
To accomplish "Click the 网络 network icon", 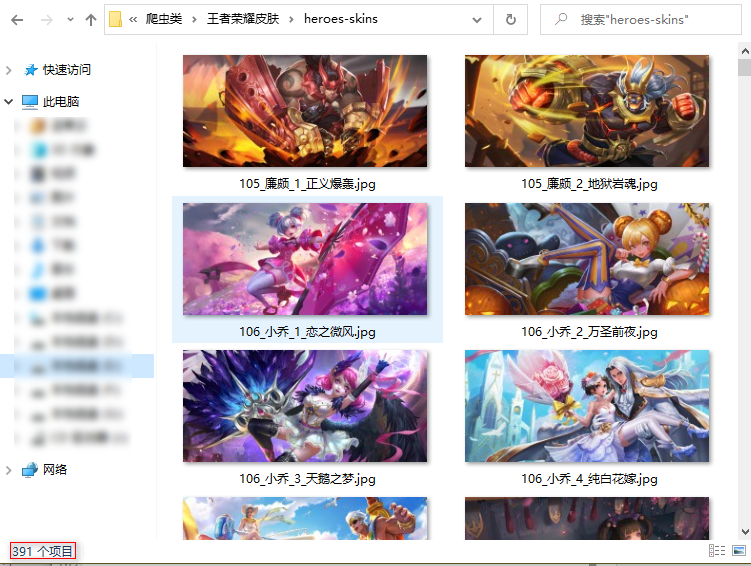I will (30, 470).
